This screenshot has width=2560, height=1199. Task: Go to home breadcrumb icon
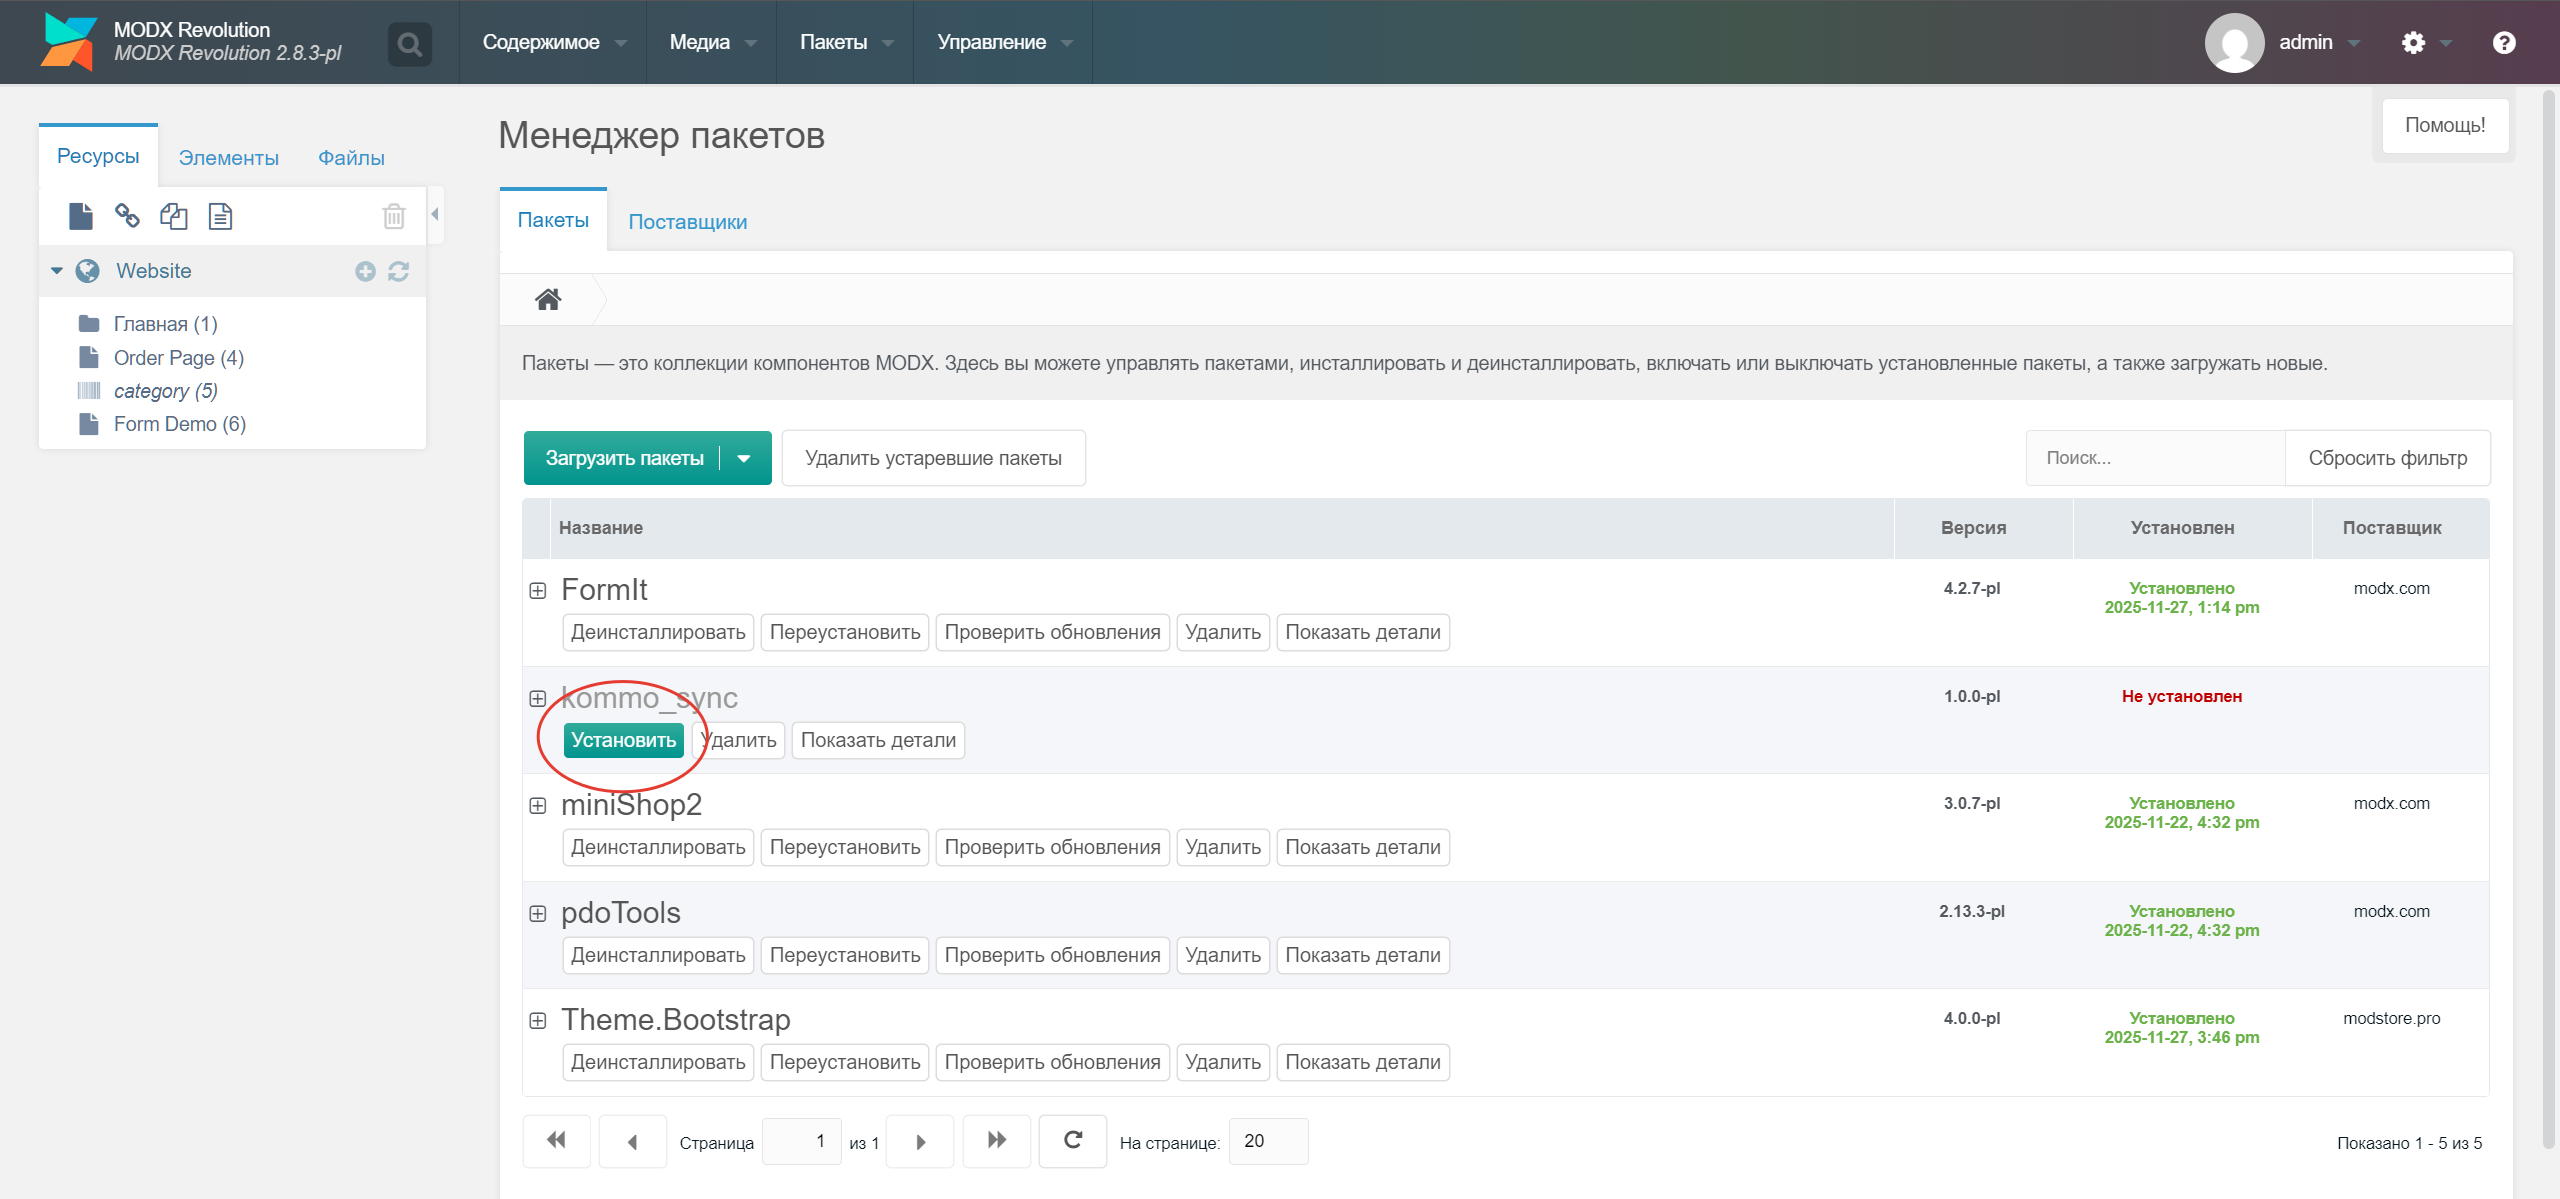(548, 299)
